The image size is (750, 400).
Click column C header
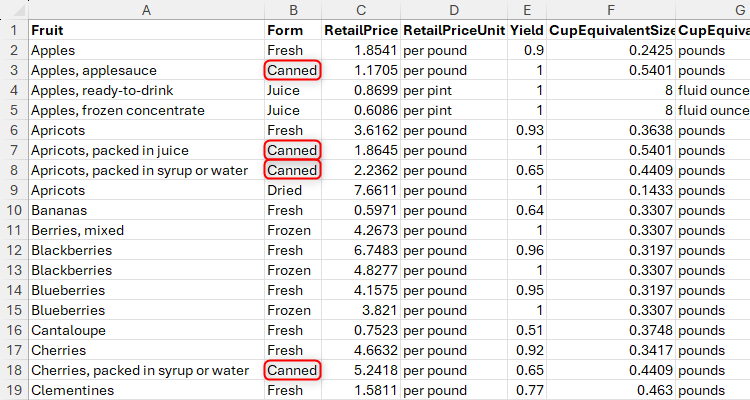pos(360,10)
